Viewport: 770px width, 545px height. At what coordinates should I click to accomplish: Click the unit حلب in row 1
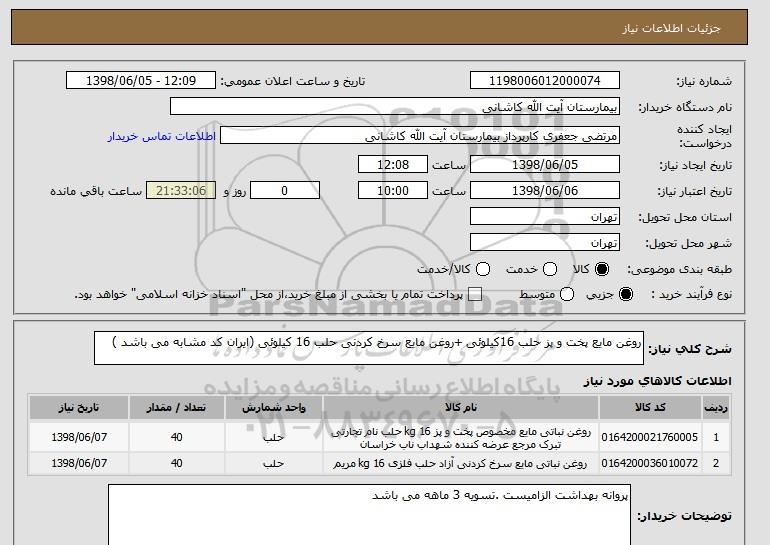pos(274,437)
